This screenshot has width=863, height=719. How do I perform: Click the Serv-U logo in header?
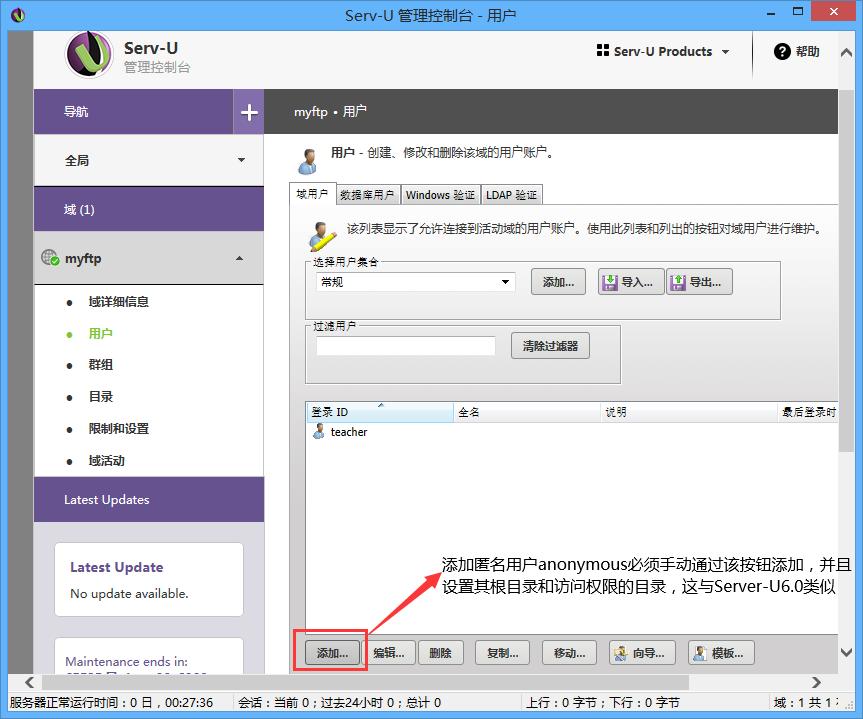click(x=89, y=54)
